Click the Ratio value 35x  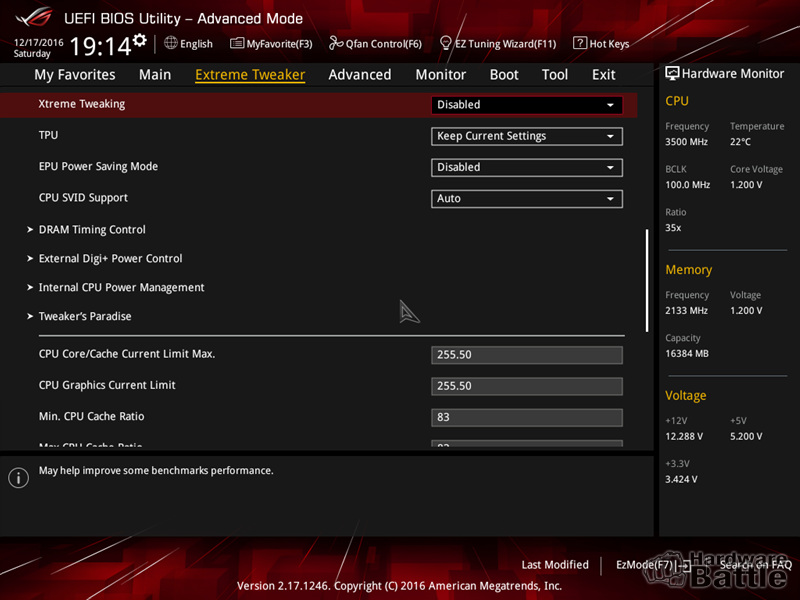pyautogui.click(x=673, y=228)
